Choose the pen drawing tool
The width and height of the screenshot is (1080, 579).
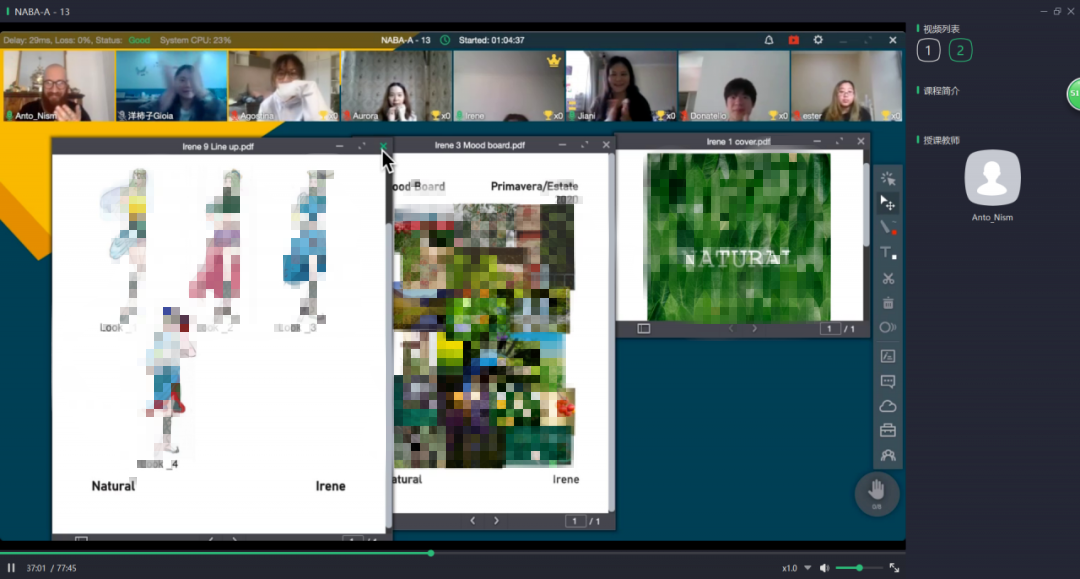[x=888, y=227]
